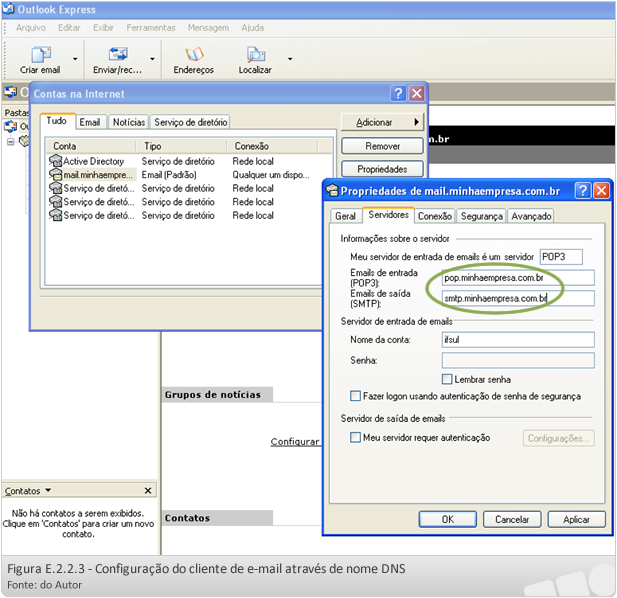Screen dimensions: 617x598
Task: Switch to the Avançado tab
Action: (x=531, y=216)
